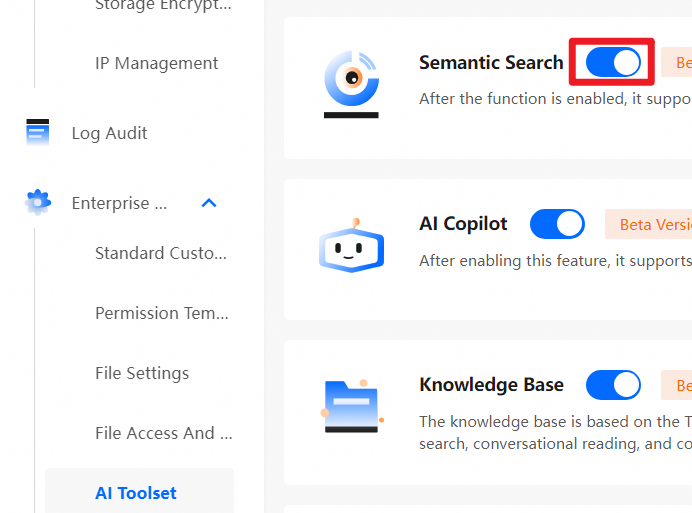Turn off the Knowledge Base switch

tap(613, 385)
